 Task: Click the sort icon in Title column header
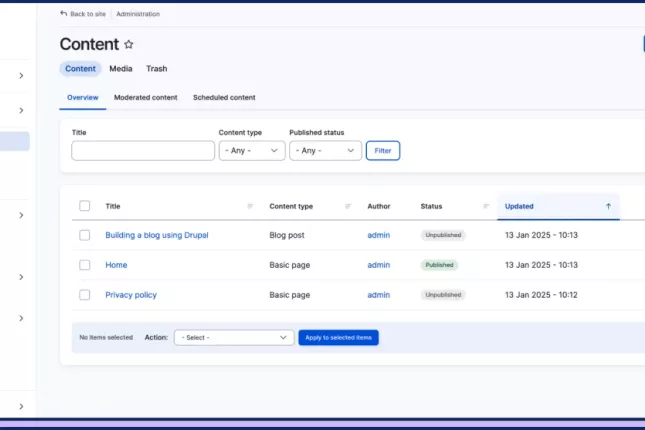(250, 206)
